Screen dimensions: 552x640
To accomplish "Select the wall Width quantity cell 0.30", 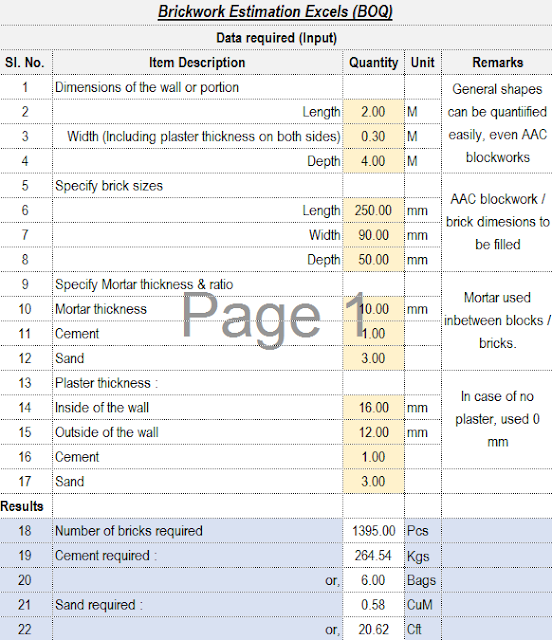I will (x=374, y=136).
